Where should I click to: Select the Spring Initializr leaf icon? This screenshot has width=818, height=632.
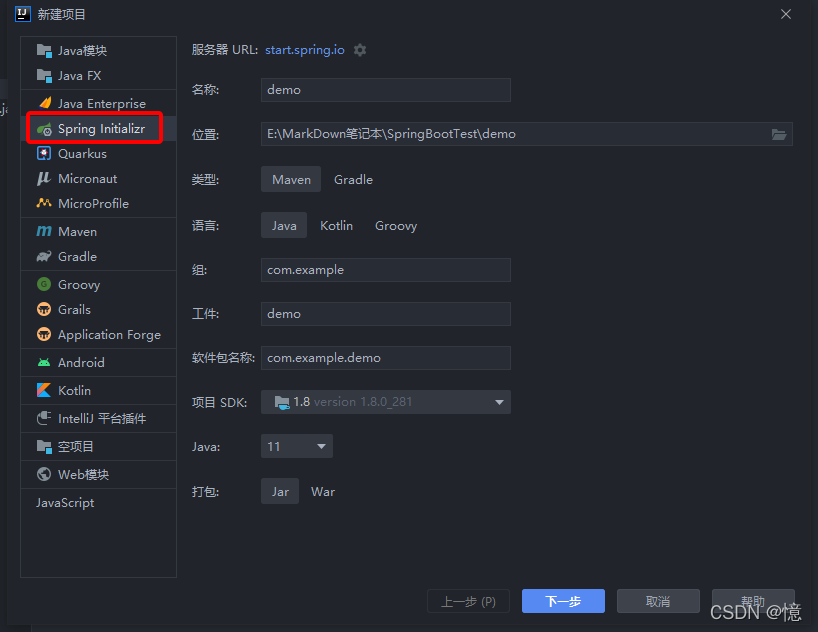[44, 129]
